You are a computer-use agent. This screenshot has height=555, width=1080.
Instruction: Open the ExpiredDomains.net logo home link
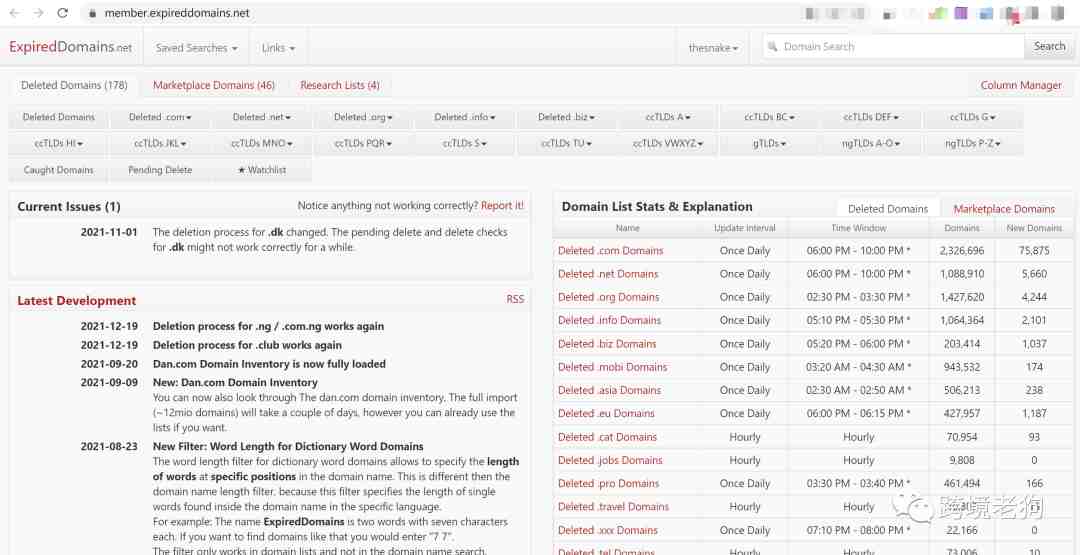click(x=70, y=48)
